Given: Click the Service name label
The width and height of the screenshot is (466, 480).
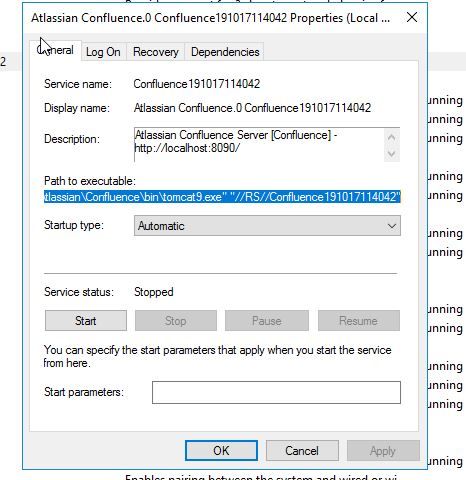Looking at the screenshot, I should [x=78, y=84].
